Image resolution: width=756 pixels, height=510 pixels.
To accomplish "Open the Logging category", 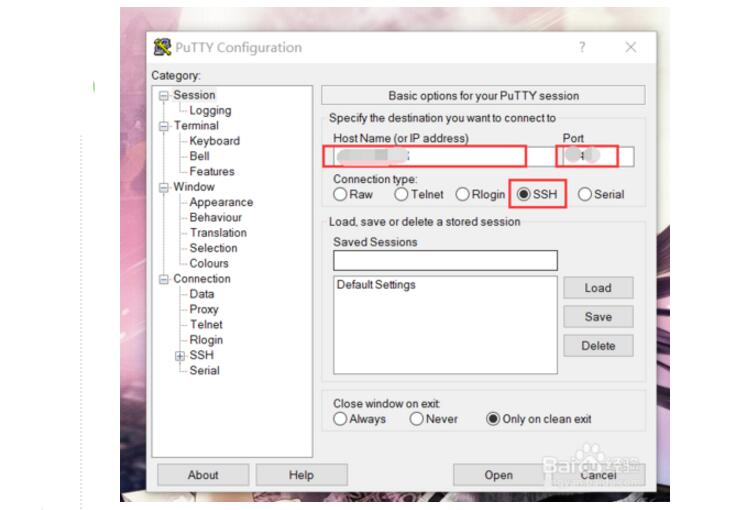I will pyautogui.click(x=210, y=110).
